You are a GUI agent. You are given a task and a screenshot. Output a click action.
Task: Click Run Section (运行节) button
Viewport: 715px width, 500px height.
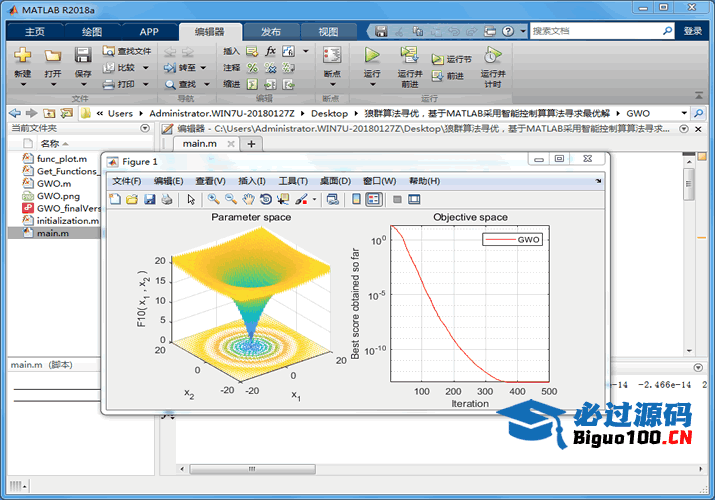(x=451, y=59)
